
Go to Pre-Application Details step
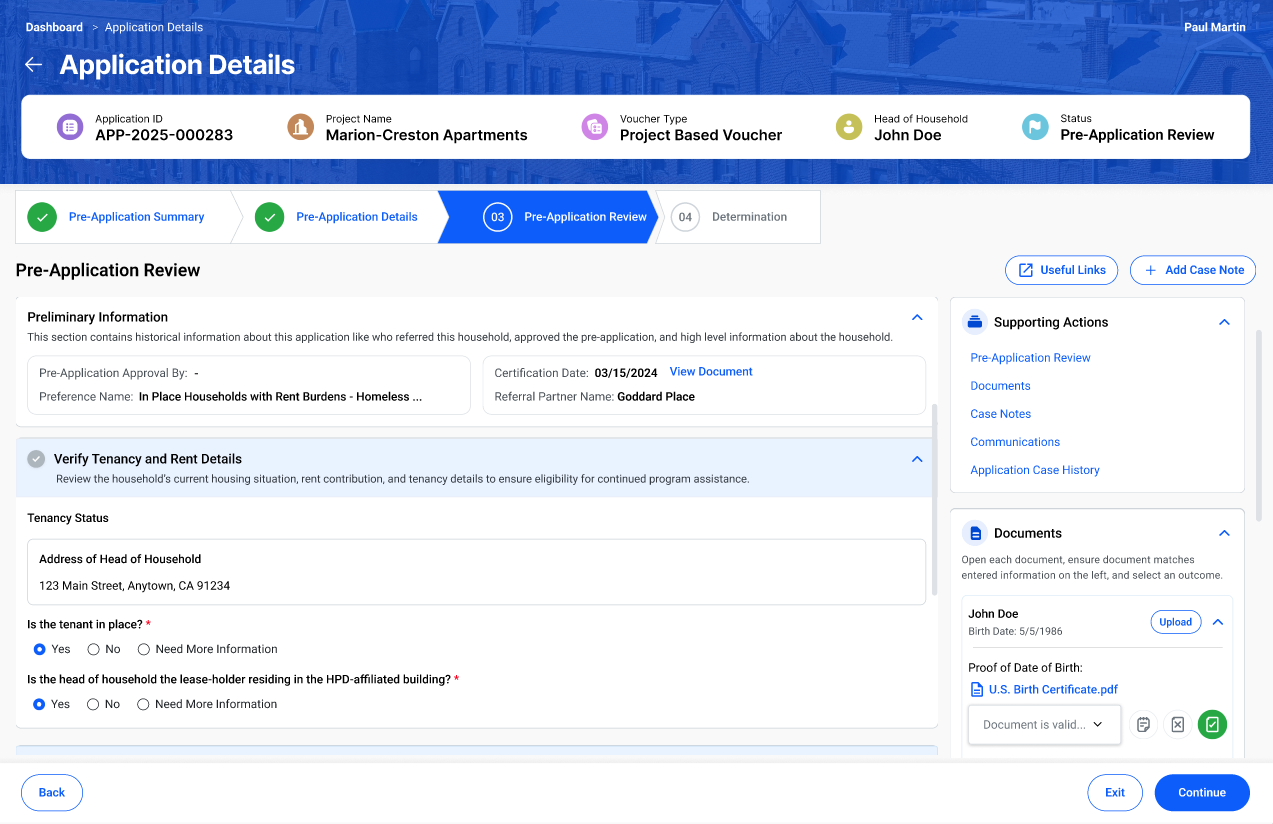pos(356,217)
